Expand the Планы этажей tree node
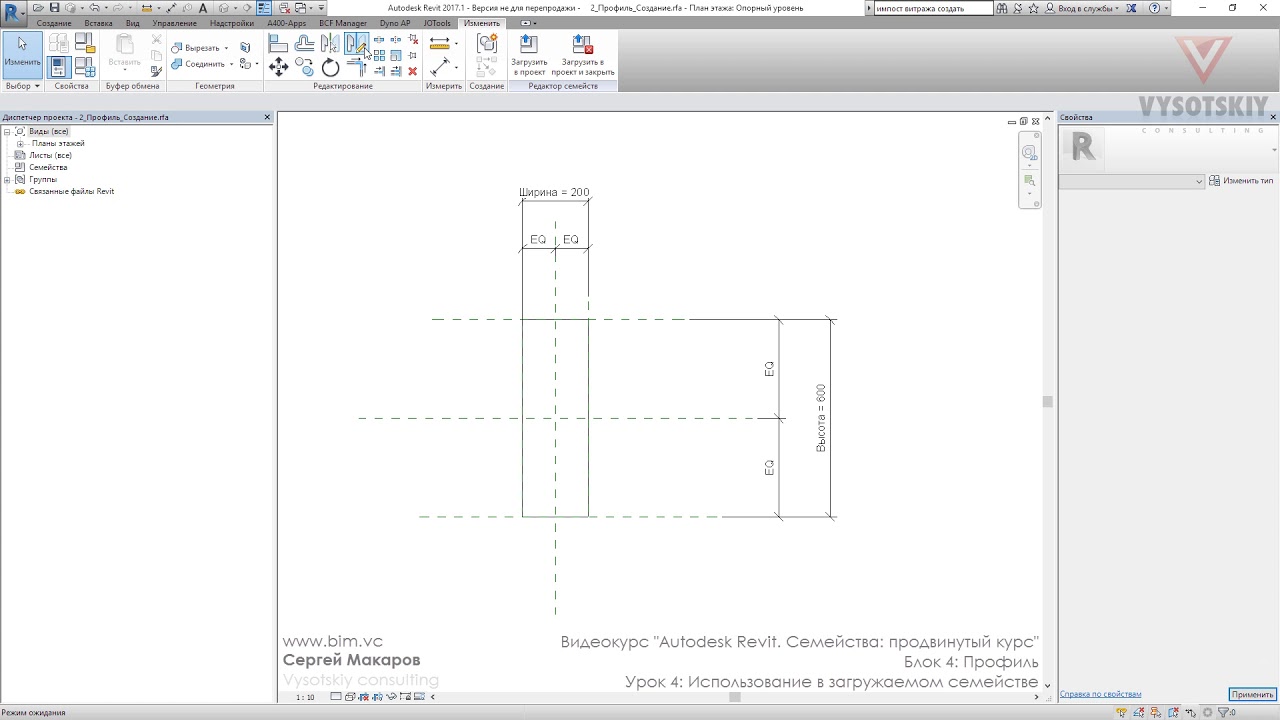 20,144
